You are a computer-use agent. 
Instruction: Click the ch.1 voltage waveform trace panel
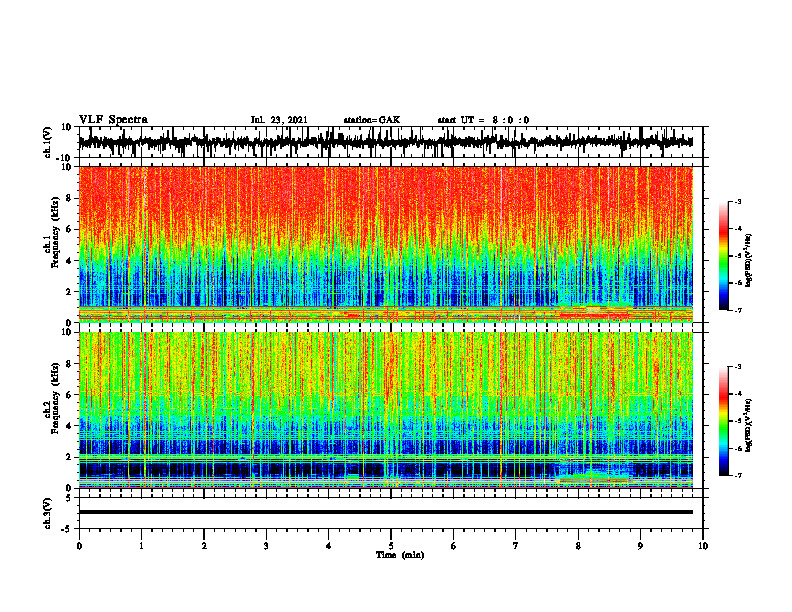pos(390,142)
